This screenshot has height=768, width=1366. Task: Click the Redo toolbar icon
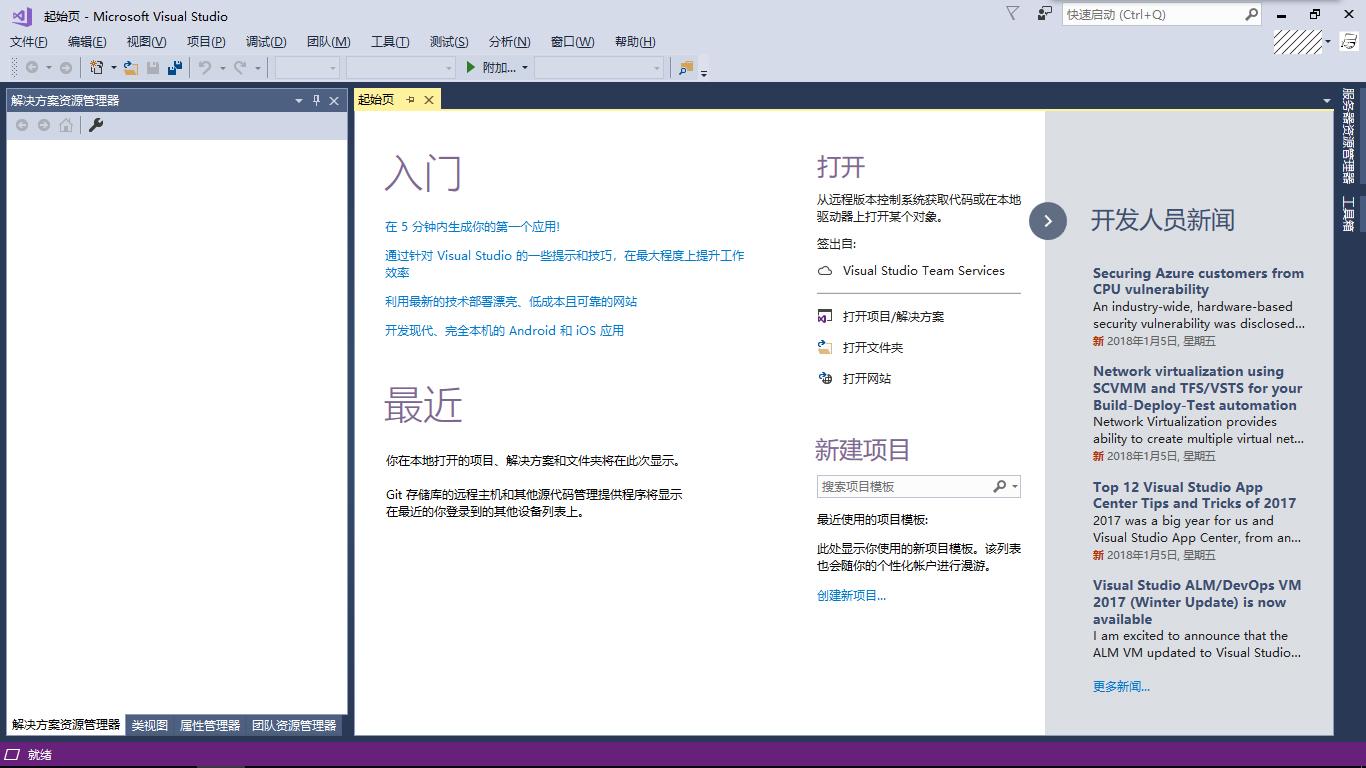tap(240, 68)
